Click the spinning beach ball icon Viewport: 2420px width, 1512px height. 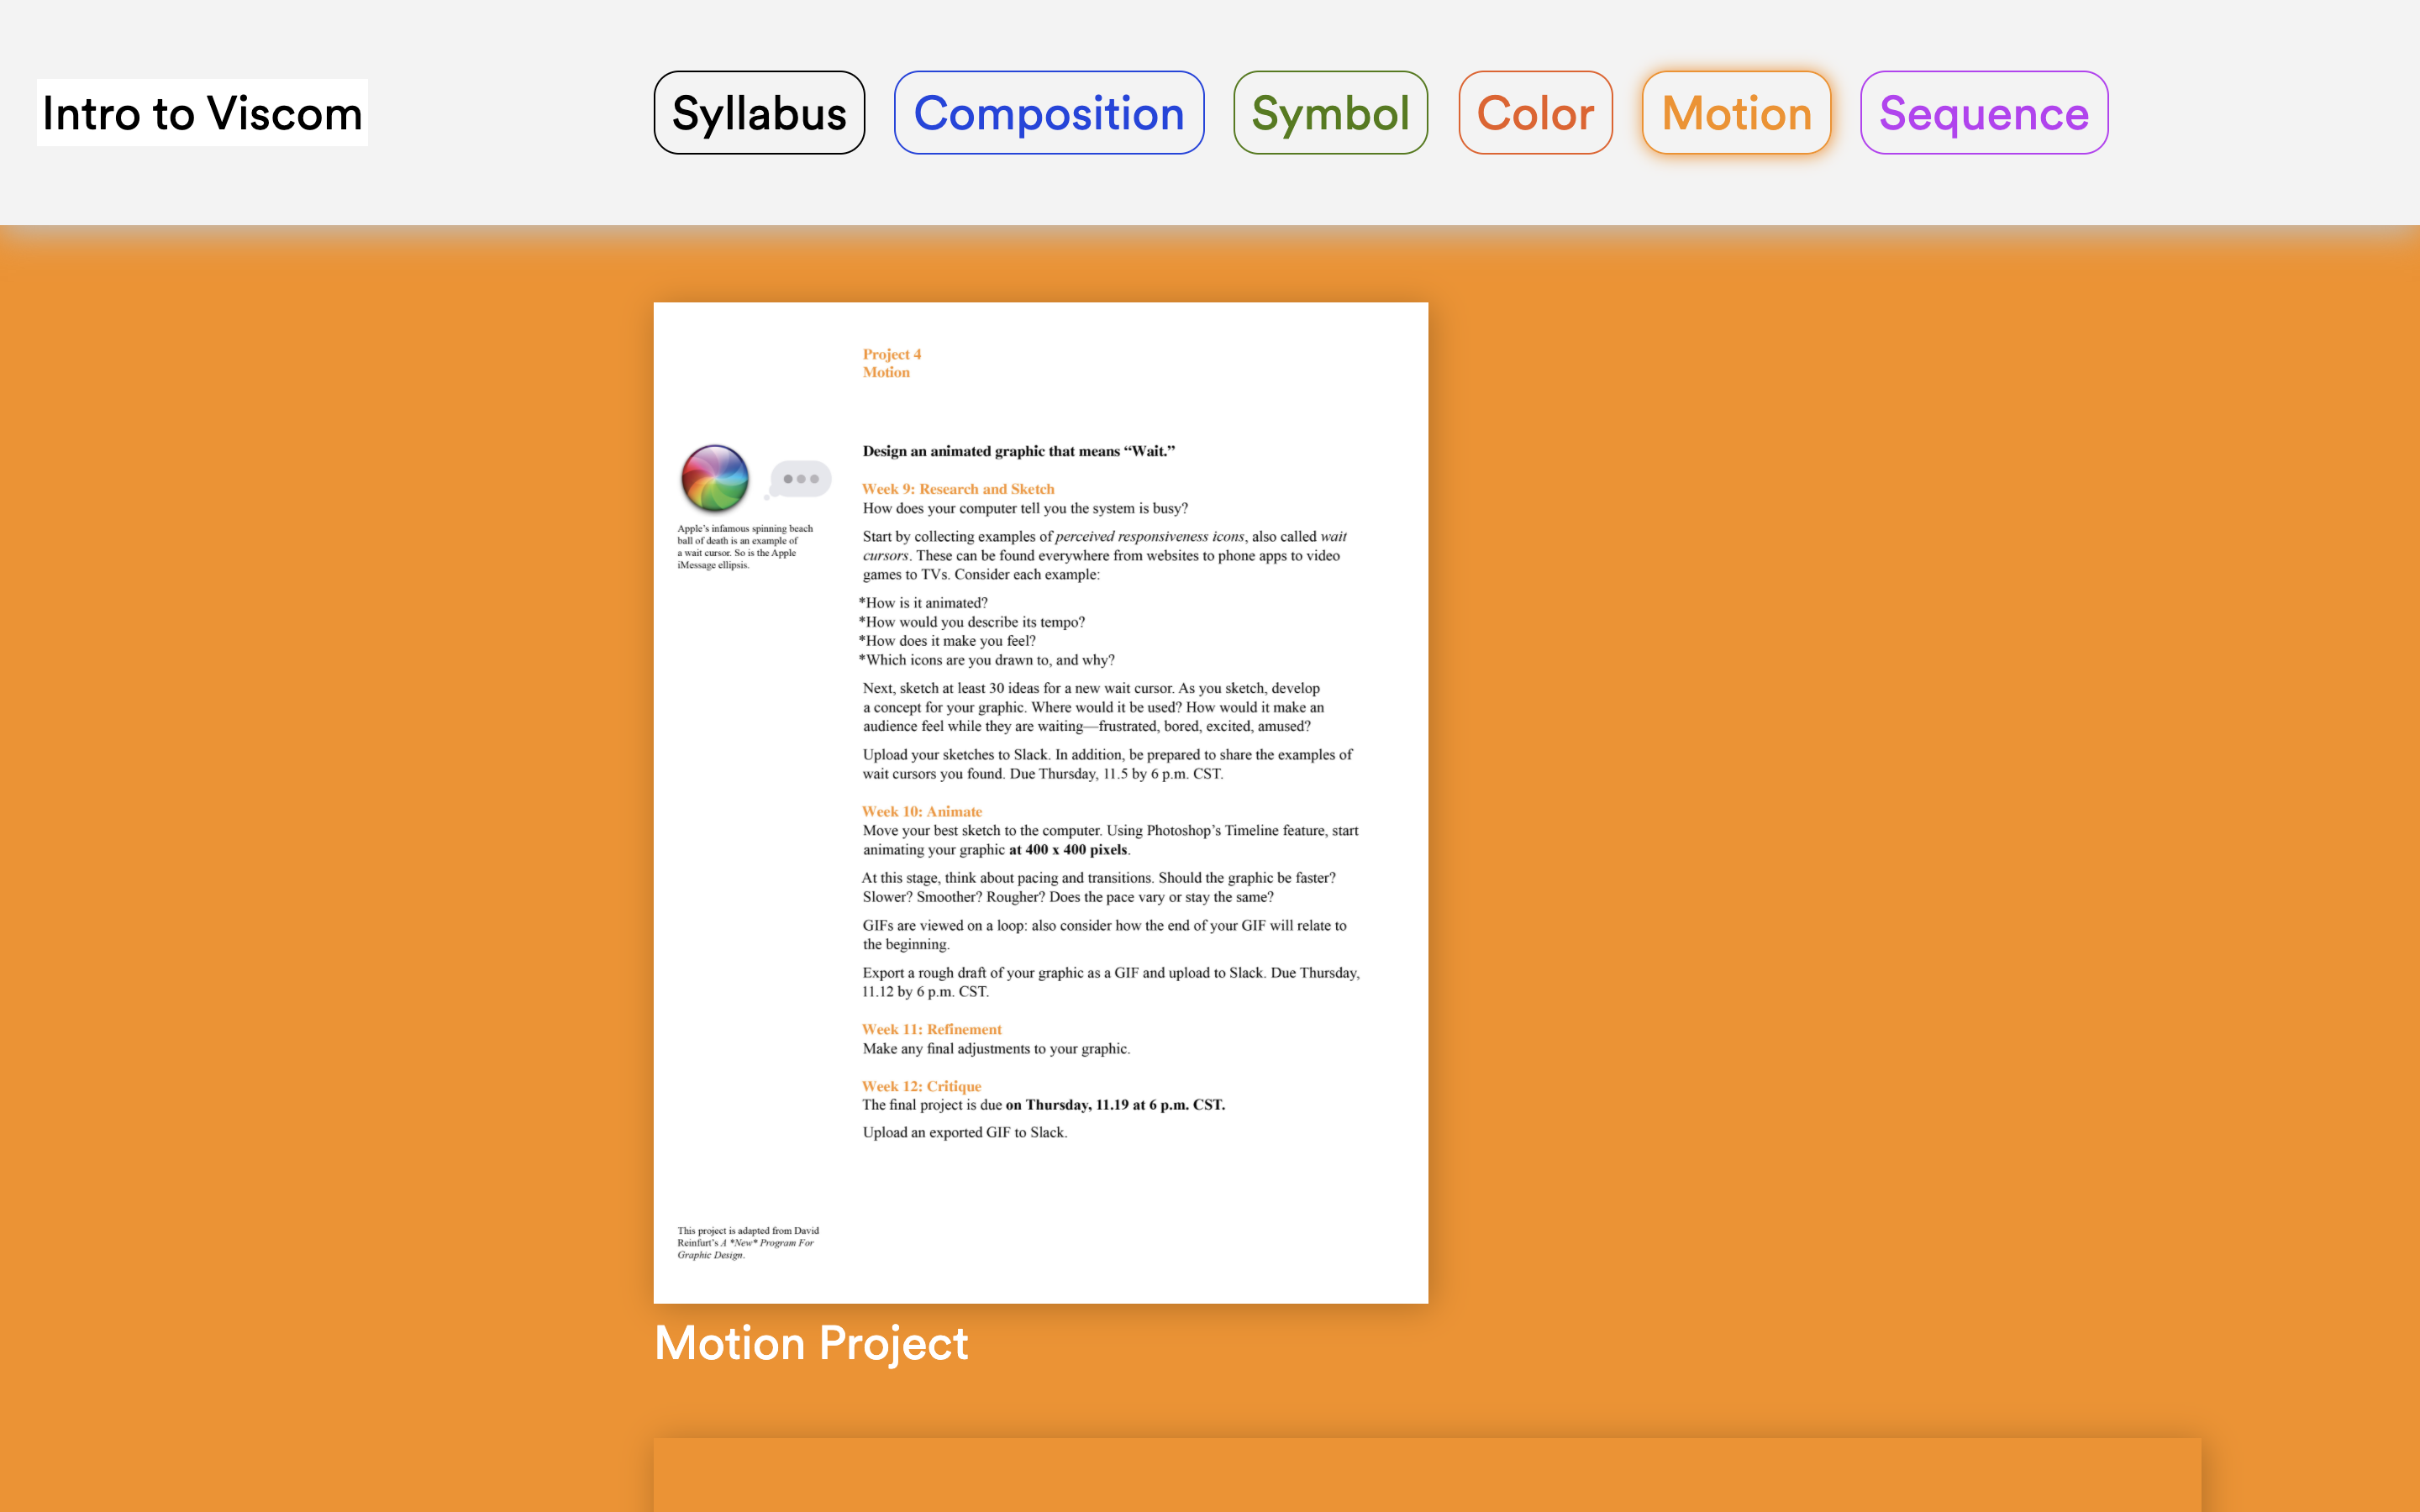point(714,478)
